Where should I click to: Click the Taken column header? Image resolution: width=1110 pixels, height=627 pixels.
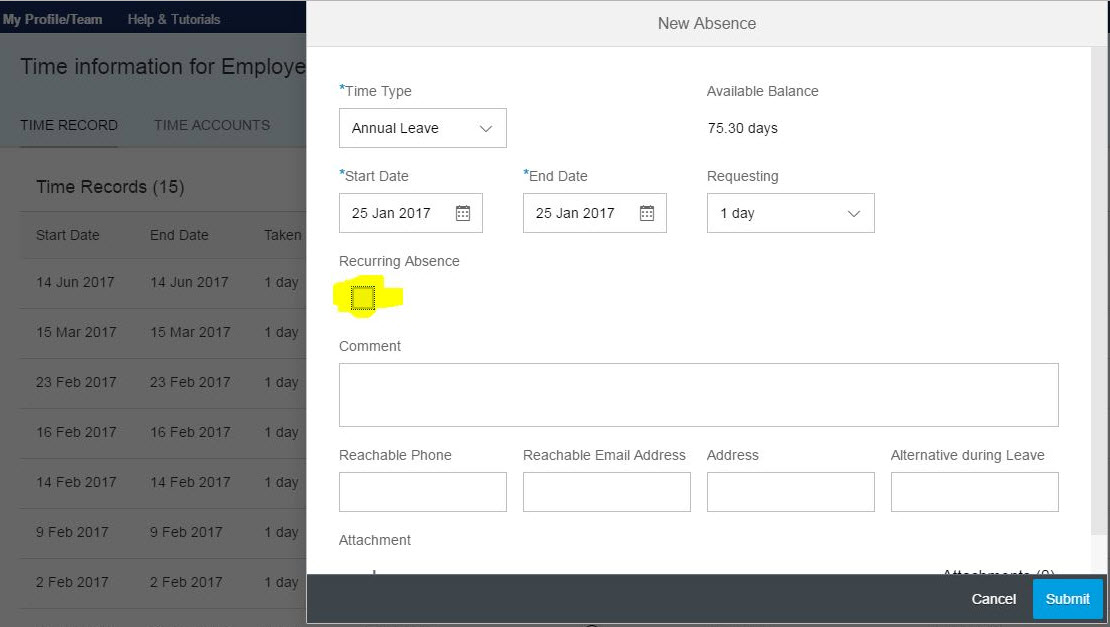coord(282,235)
